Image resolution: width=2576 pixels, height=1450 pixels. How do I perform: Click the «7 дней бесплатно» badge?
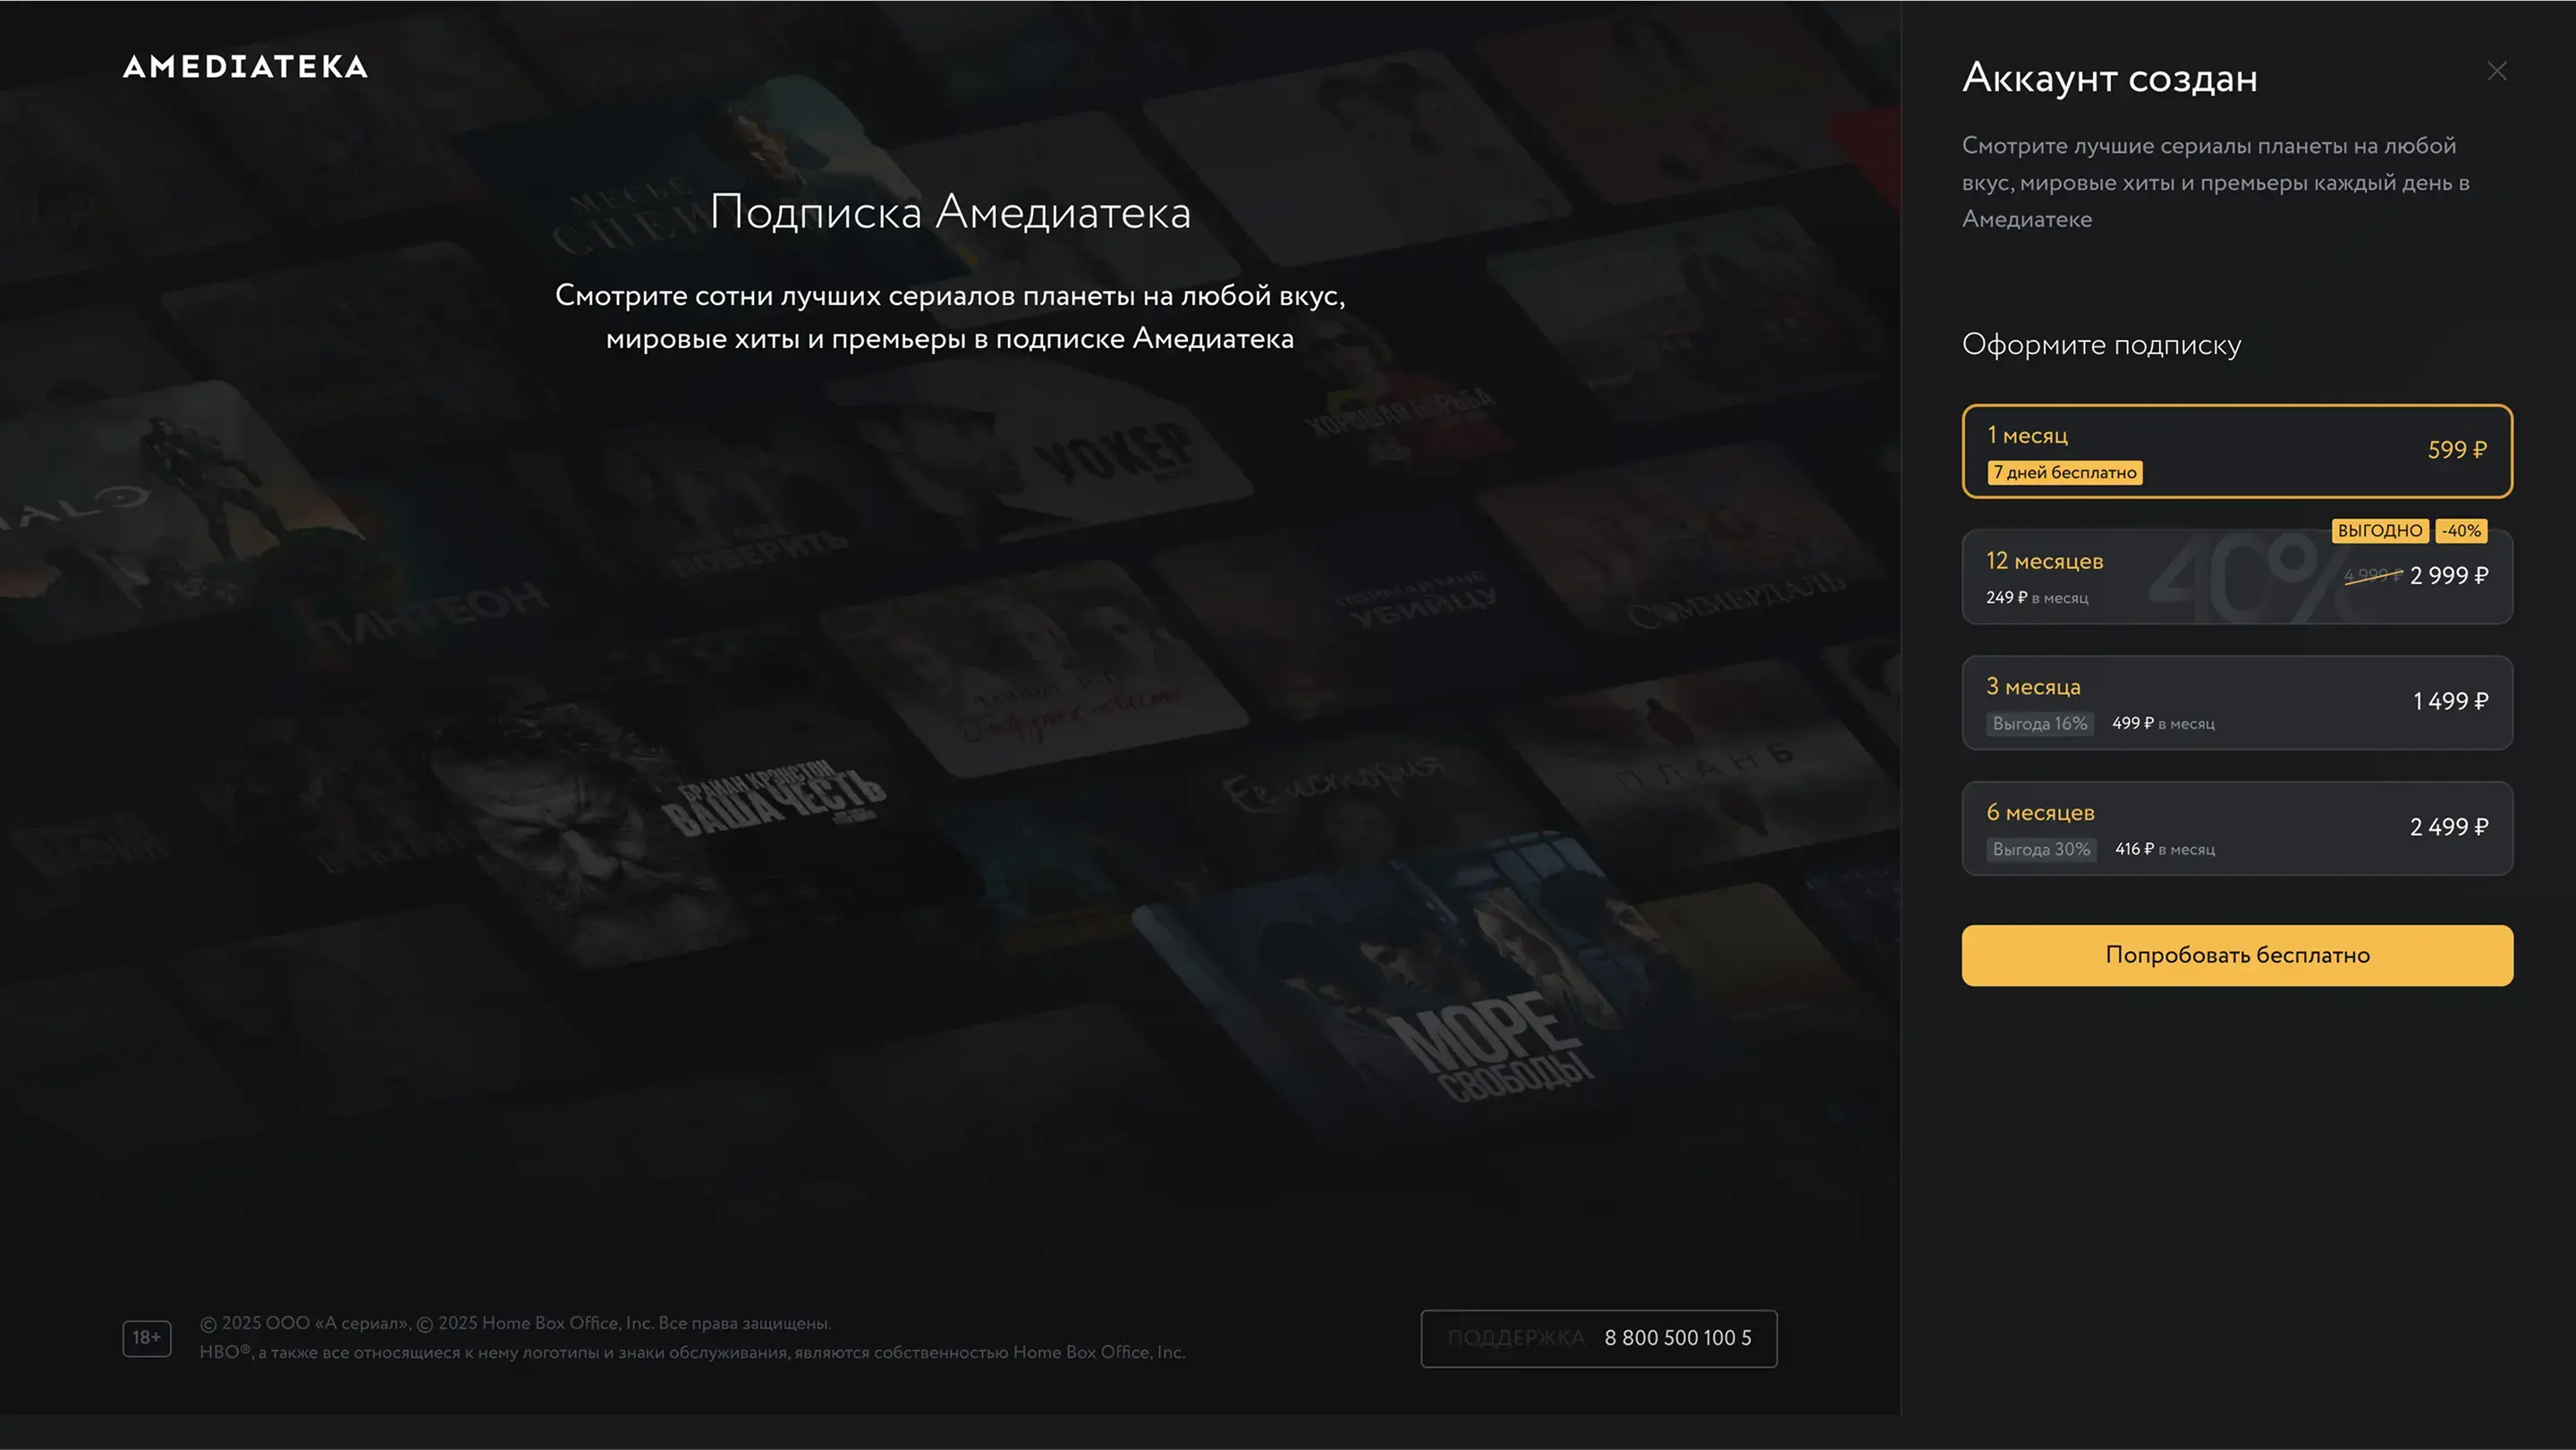point(2064,473)
